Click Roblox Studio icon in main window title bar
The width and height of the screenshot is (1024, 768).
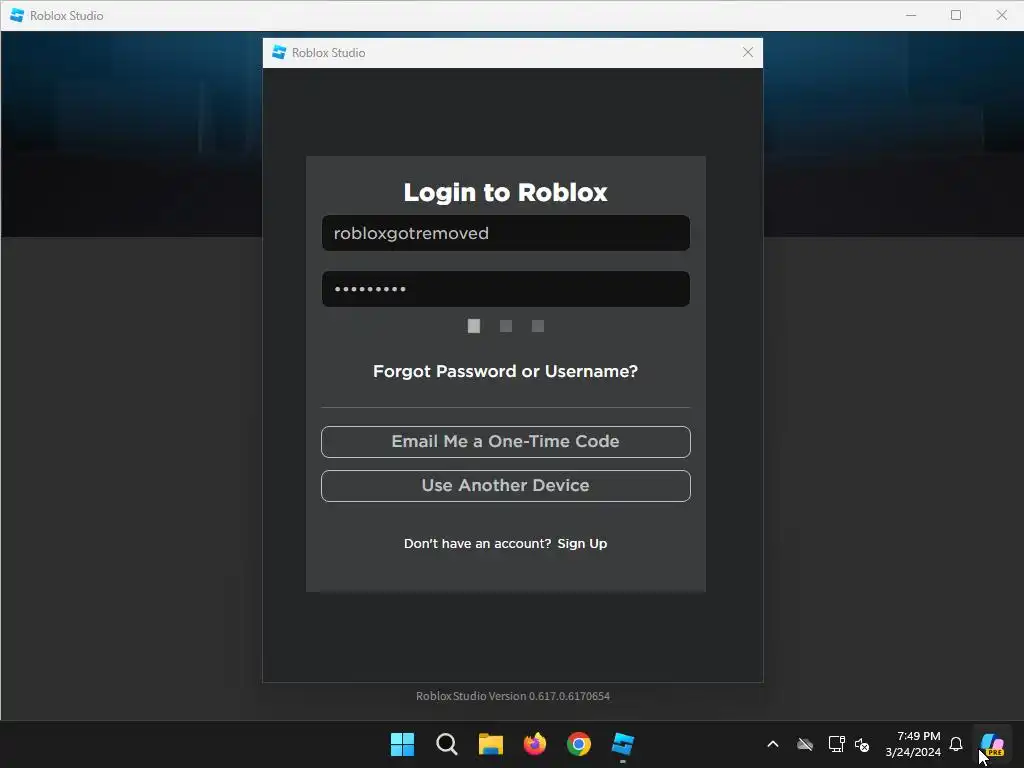[x=17, y=15]
